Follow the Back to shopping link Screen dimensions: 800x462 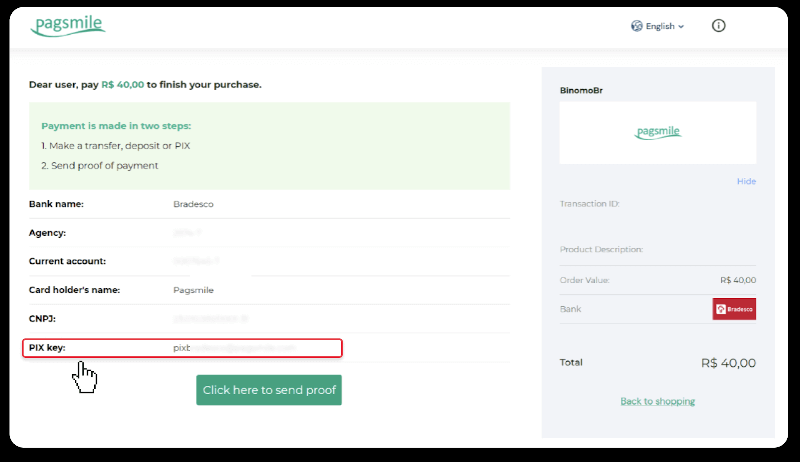click(657, 401)
